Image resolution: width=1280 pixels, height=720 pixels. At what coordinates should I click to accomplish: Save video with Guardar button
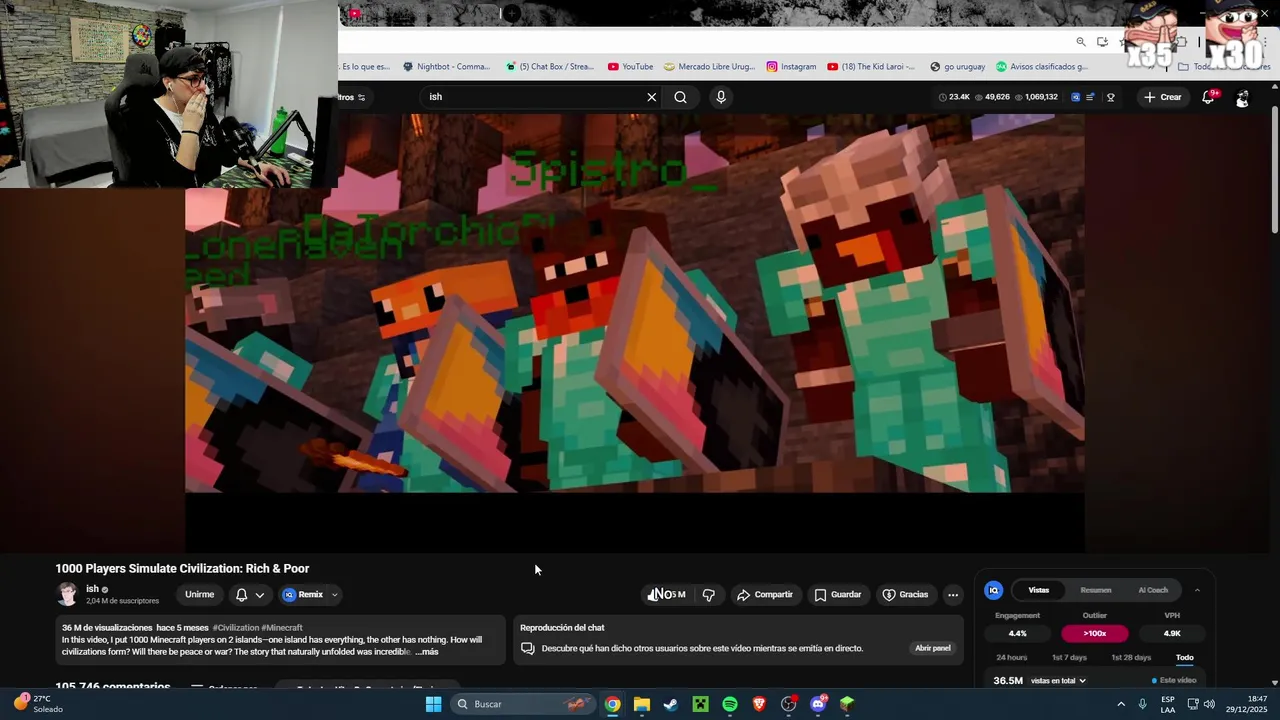pyautogui.click(x=838, y=594)
